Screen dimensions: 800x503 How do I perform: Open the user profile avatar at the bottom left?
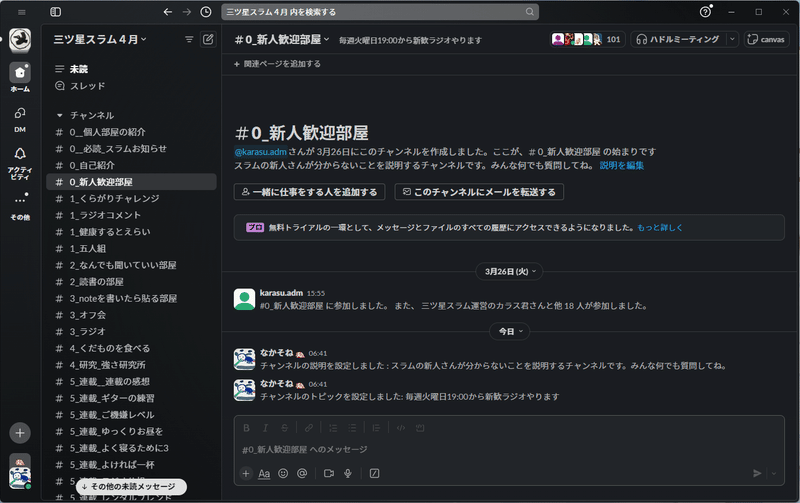(x=20, y=477)
